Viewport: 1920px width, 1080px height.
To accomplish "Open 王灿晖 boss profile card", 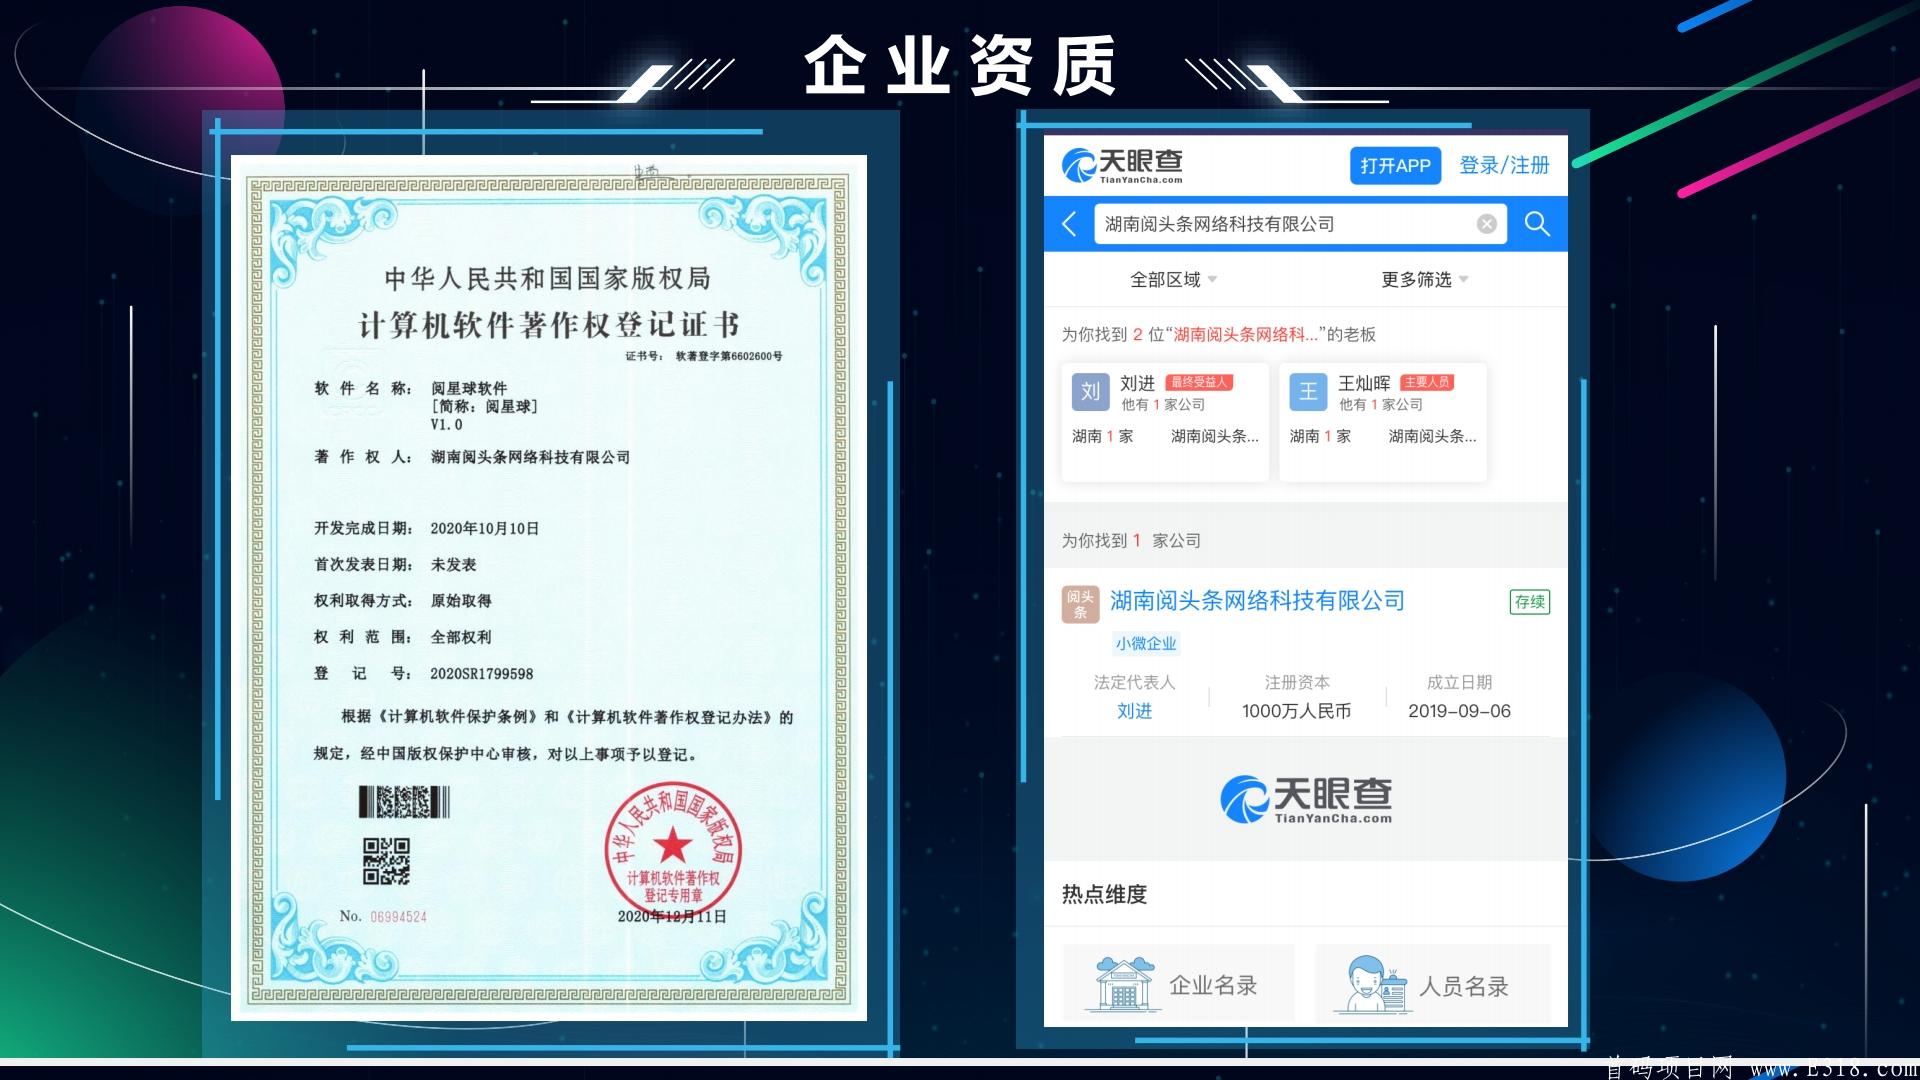I will pyautogui.click(x=1383, y=421).
